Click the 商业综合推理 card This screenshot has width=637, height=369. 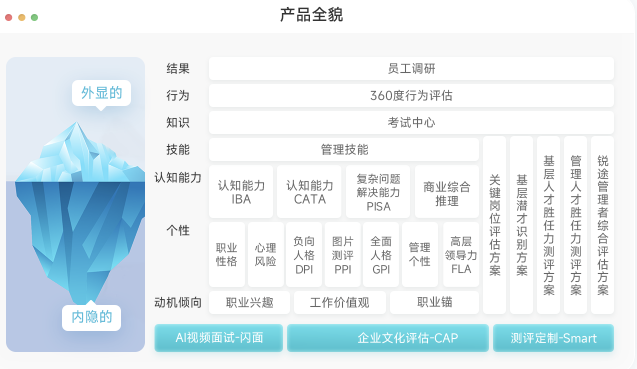click(447, 191)
